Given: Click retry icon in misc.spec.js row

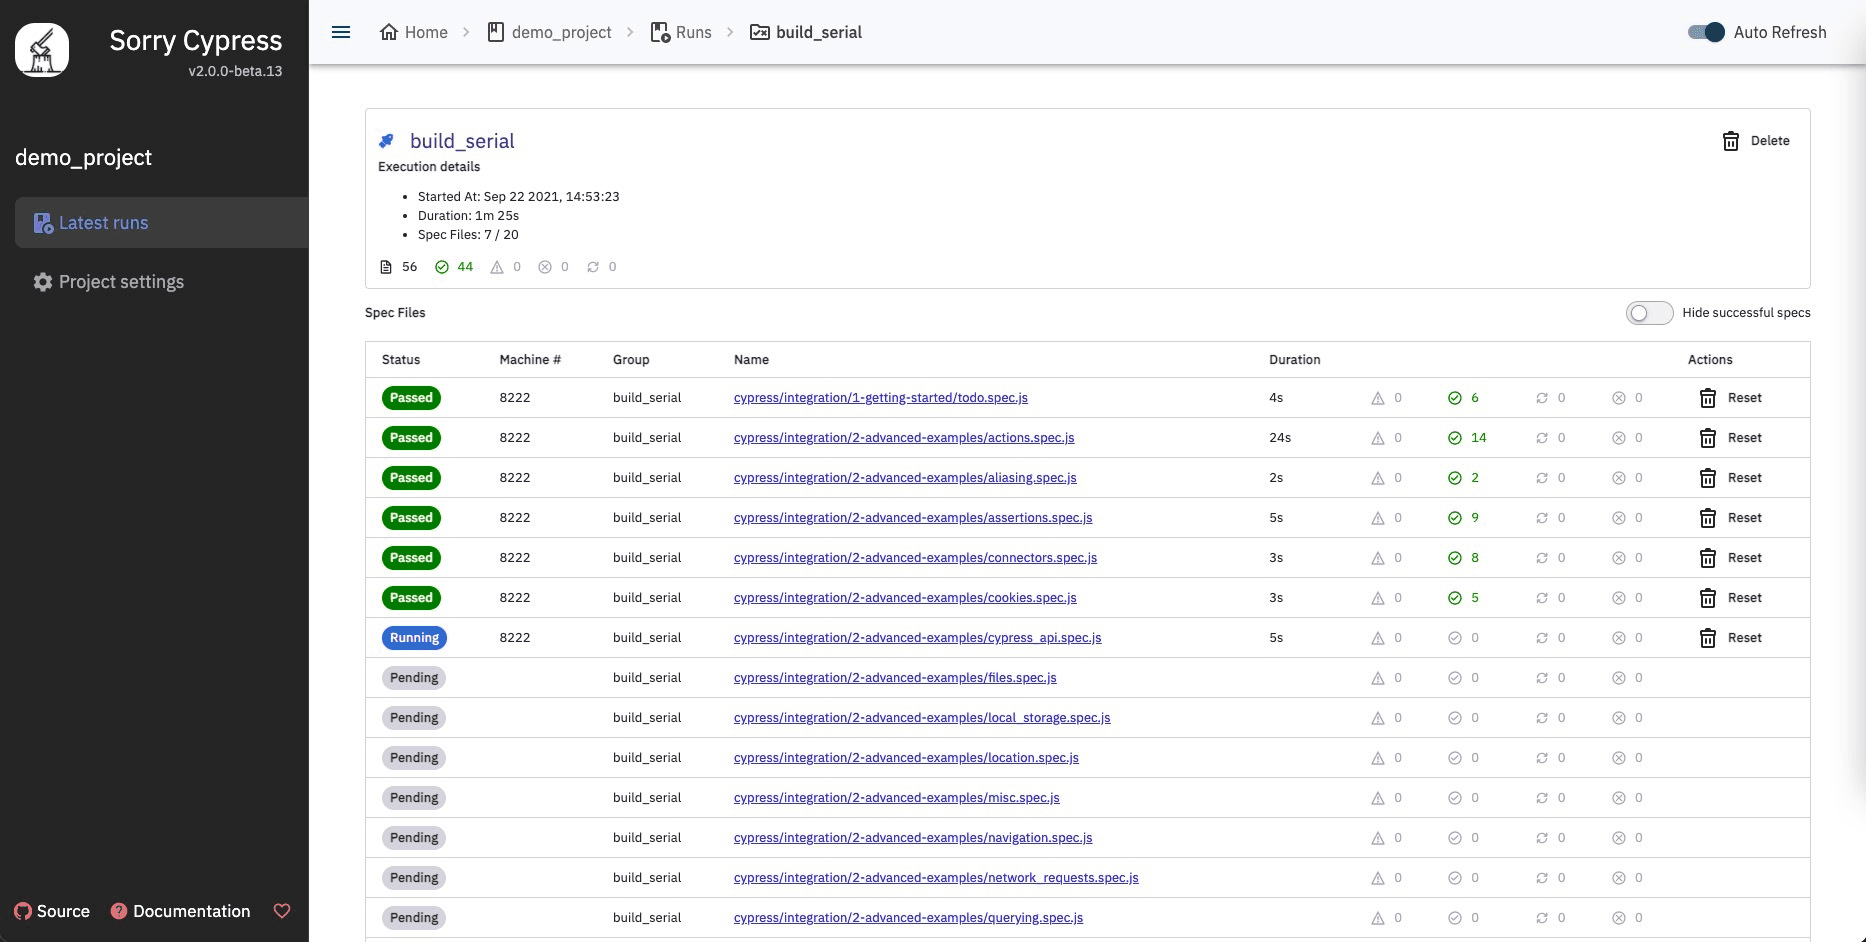Looking at the screenshot, I should point(1542,798).
